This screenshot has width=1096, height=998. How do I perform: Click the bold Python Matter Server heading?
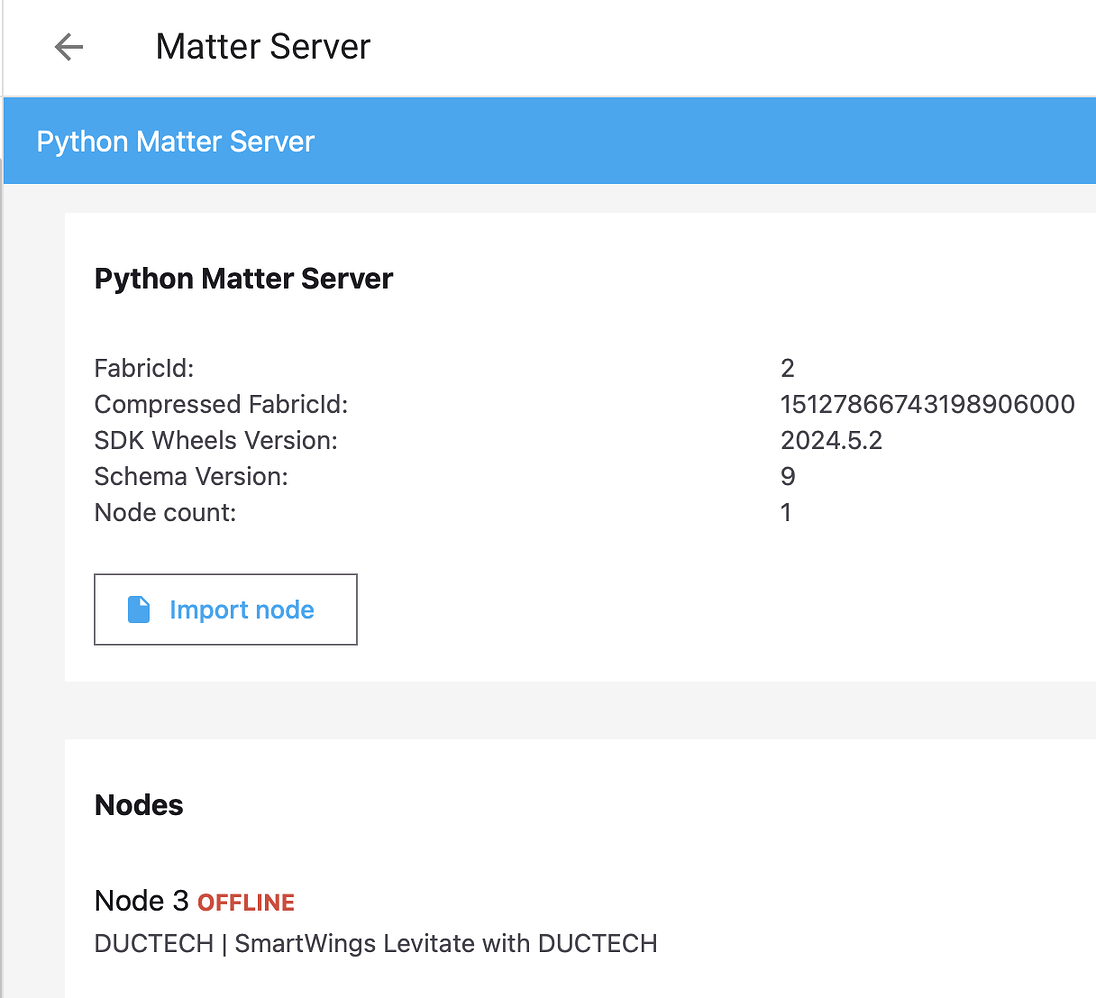click(243, 279)
